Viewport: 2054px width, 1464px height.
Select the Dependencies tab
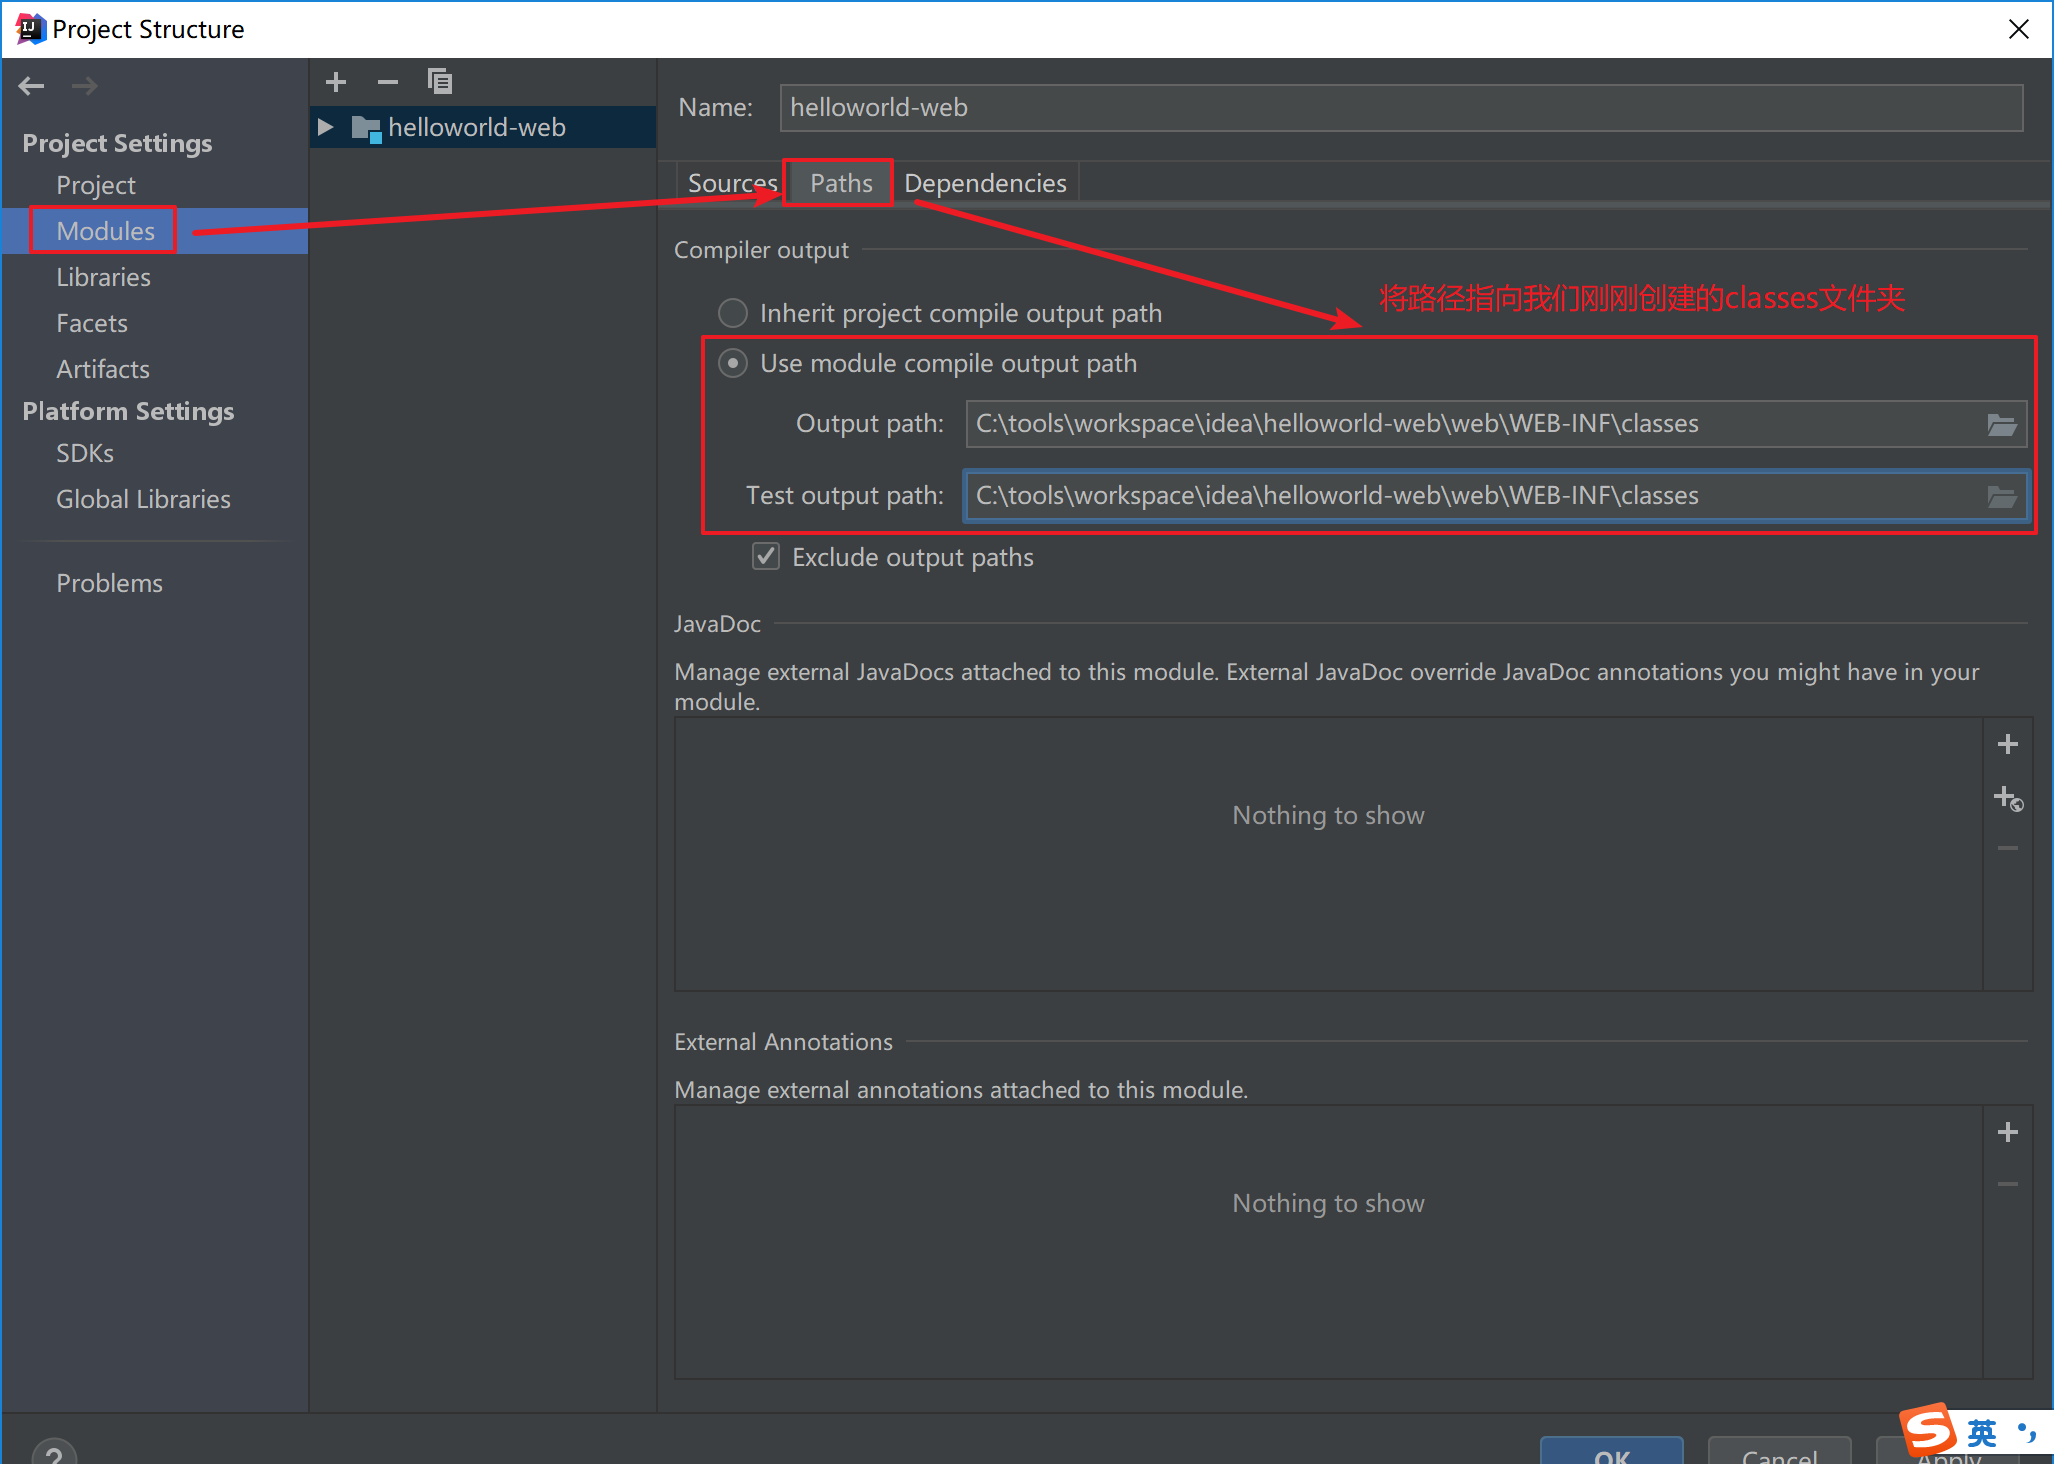(x=983, y=182)
